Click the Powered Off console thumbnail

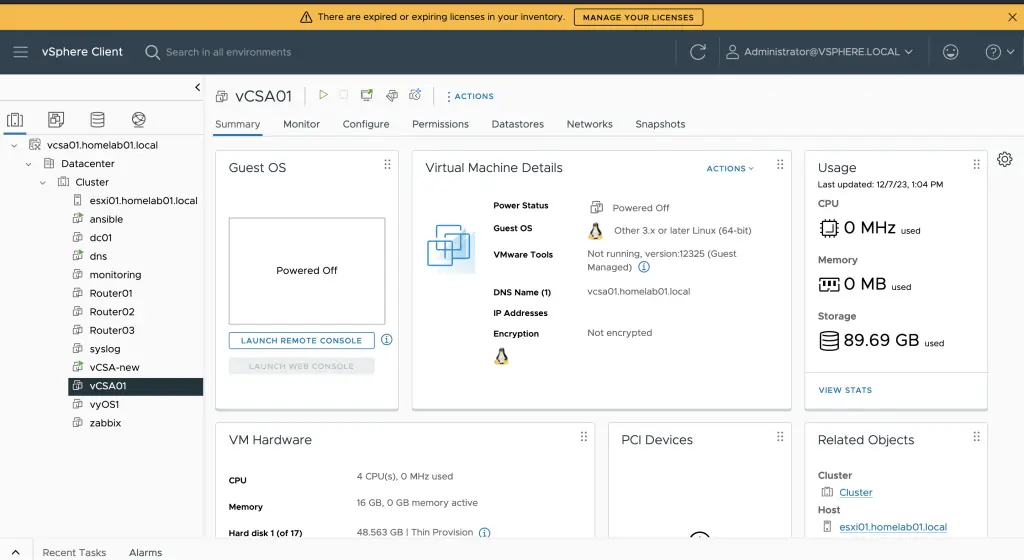[306, 271]
